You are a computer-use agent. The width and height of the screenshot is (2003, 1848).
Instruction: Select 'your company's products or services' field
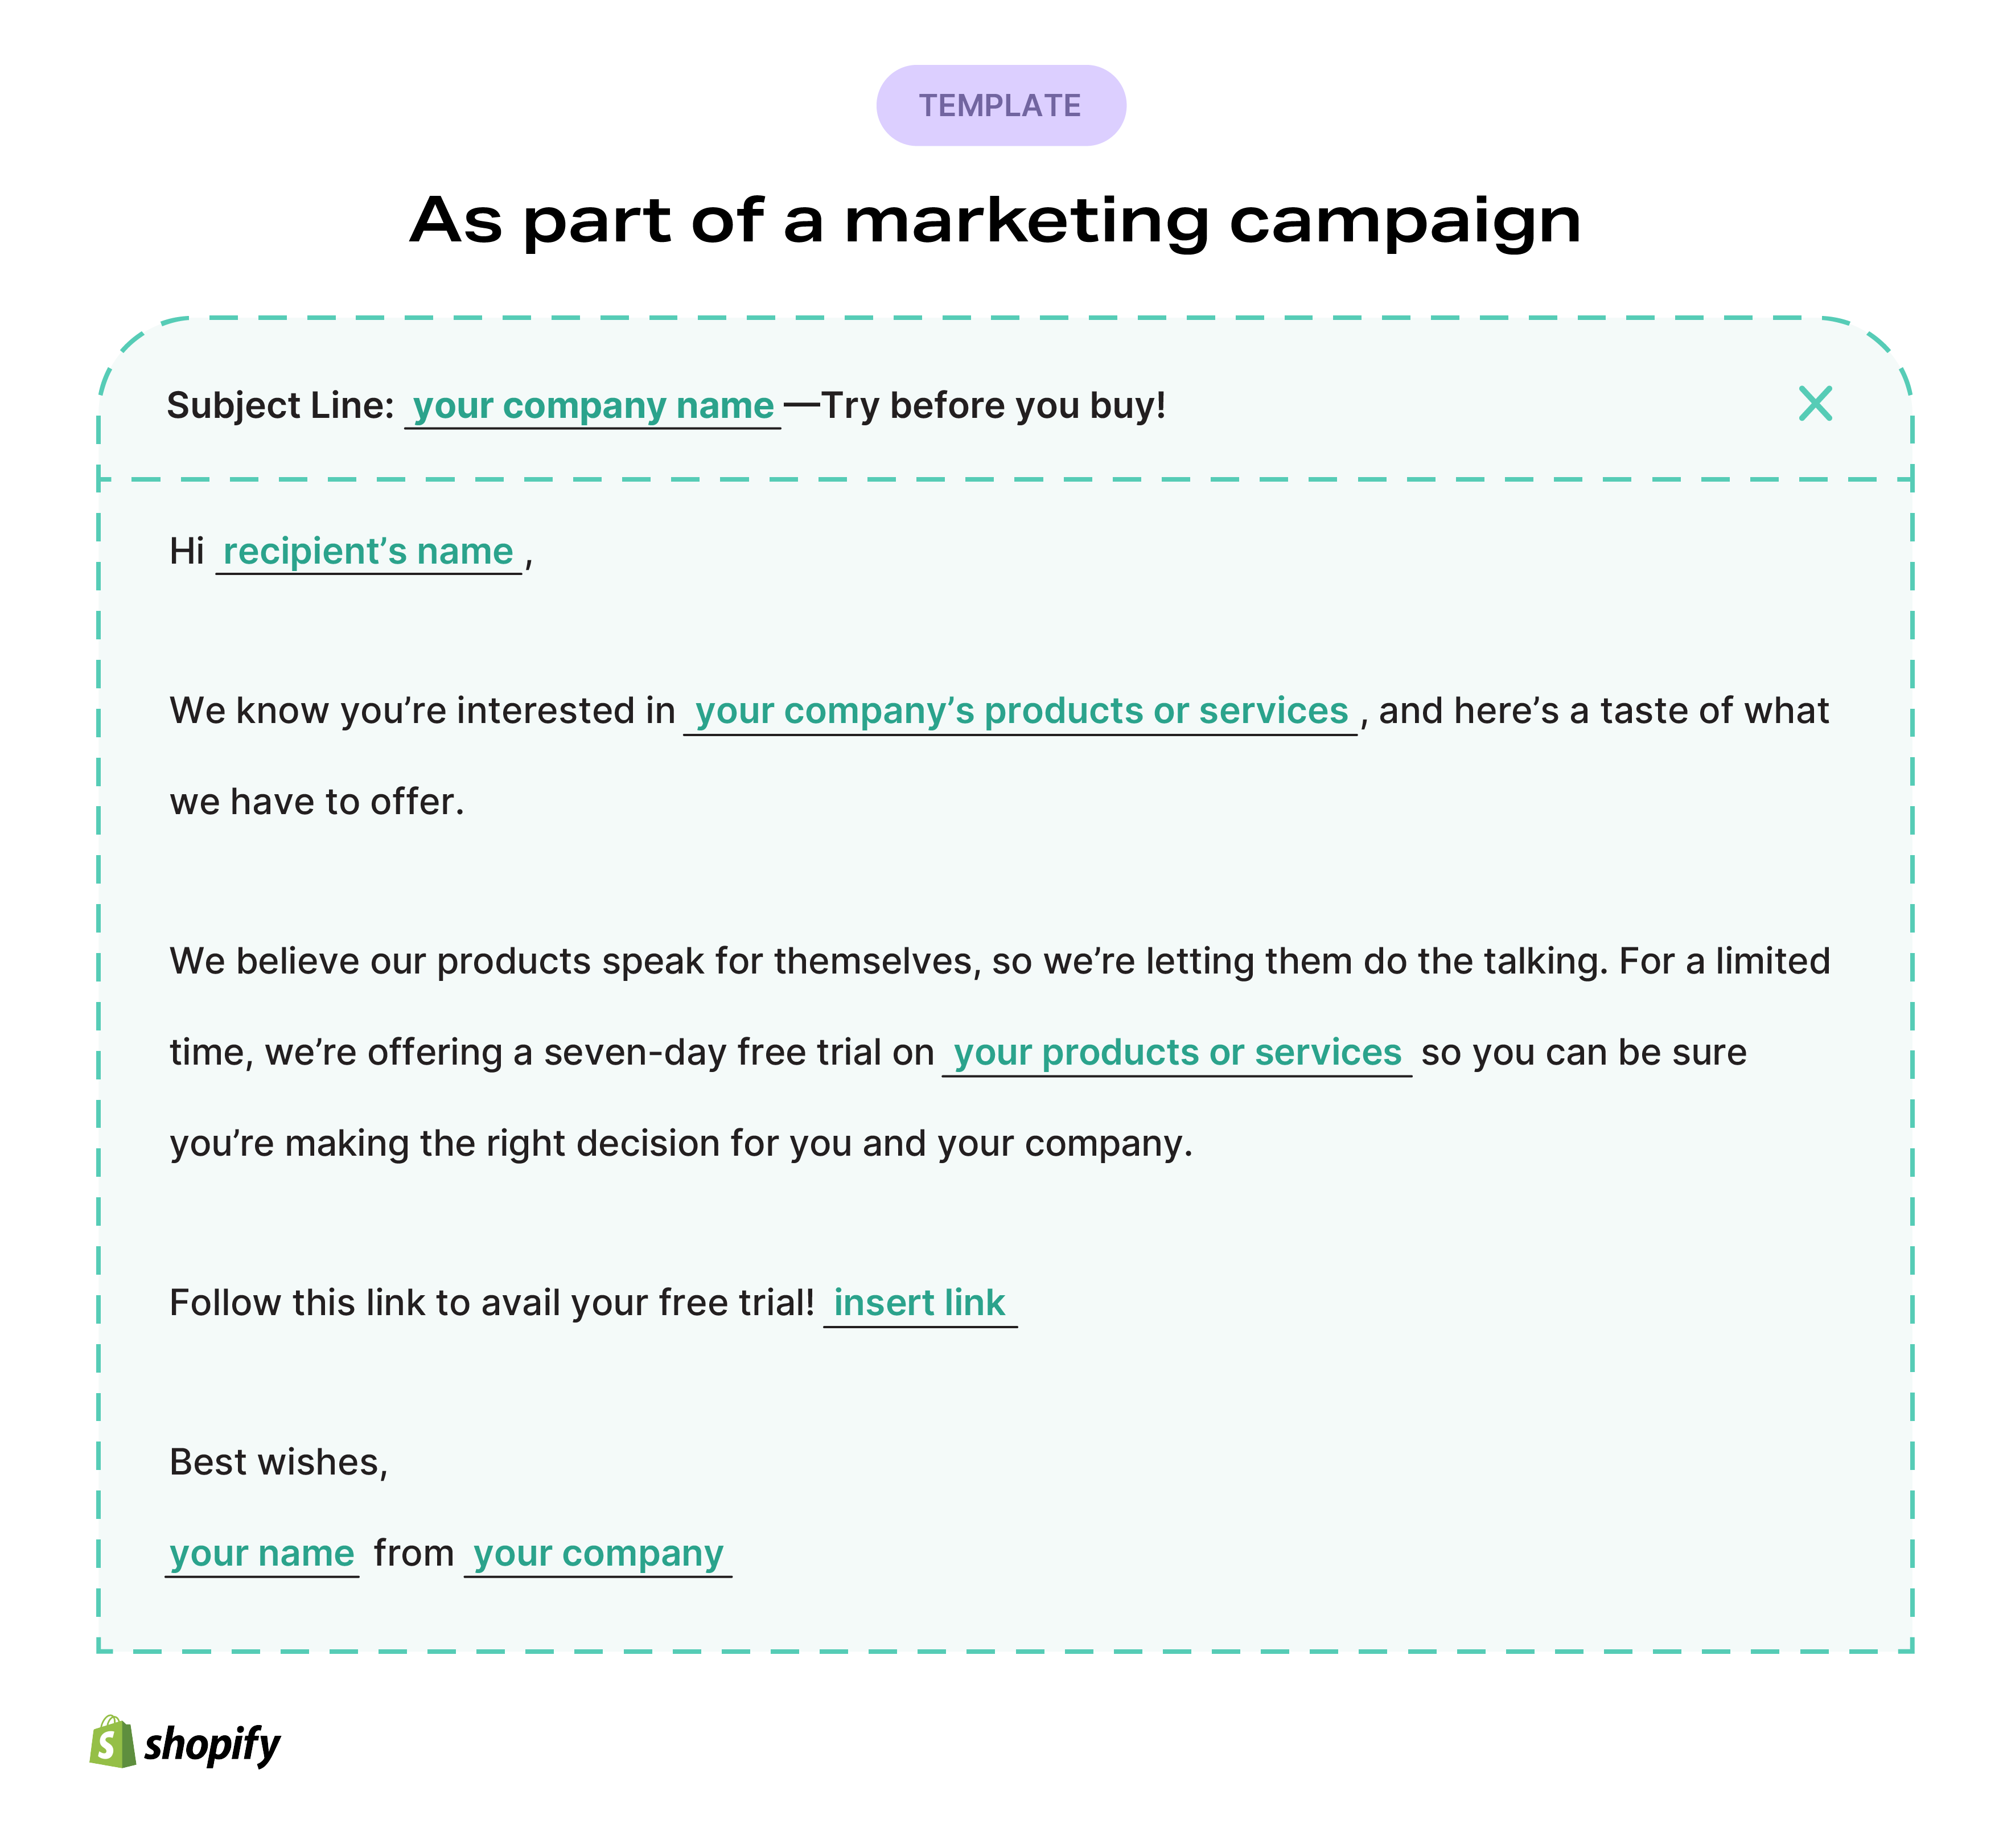click(1021, 711)
